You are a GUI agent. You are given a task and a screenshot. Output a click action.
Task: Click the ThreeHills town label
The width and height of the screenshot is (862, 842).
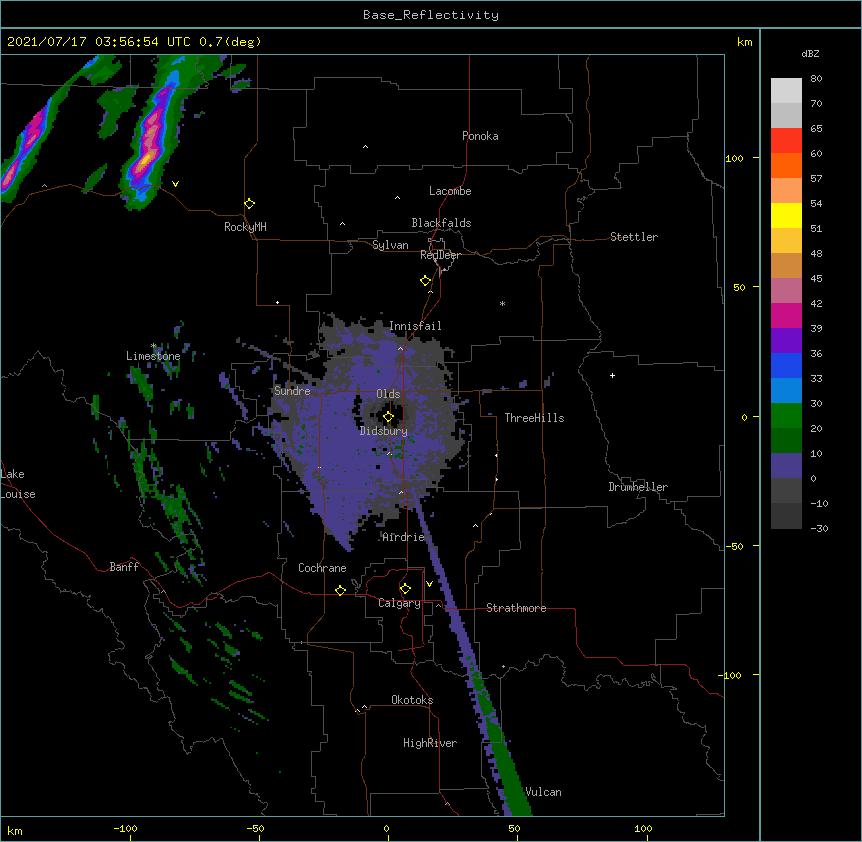click(534, 418)
